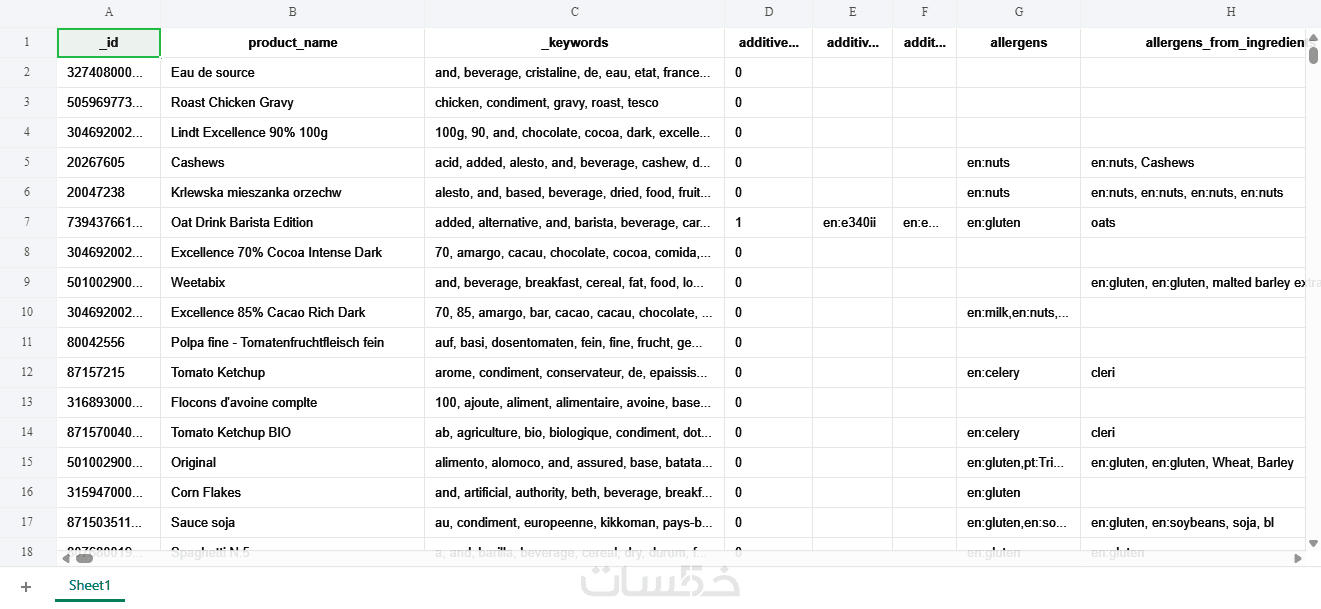Click the scroll down arrow
Screen dimensions: 1321x609
[x=1313, y=543]
